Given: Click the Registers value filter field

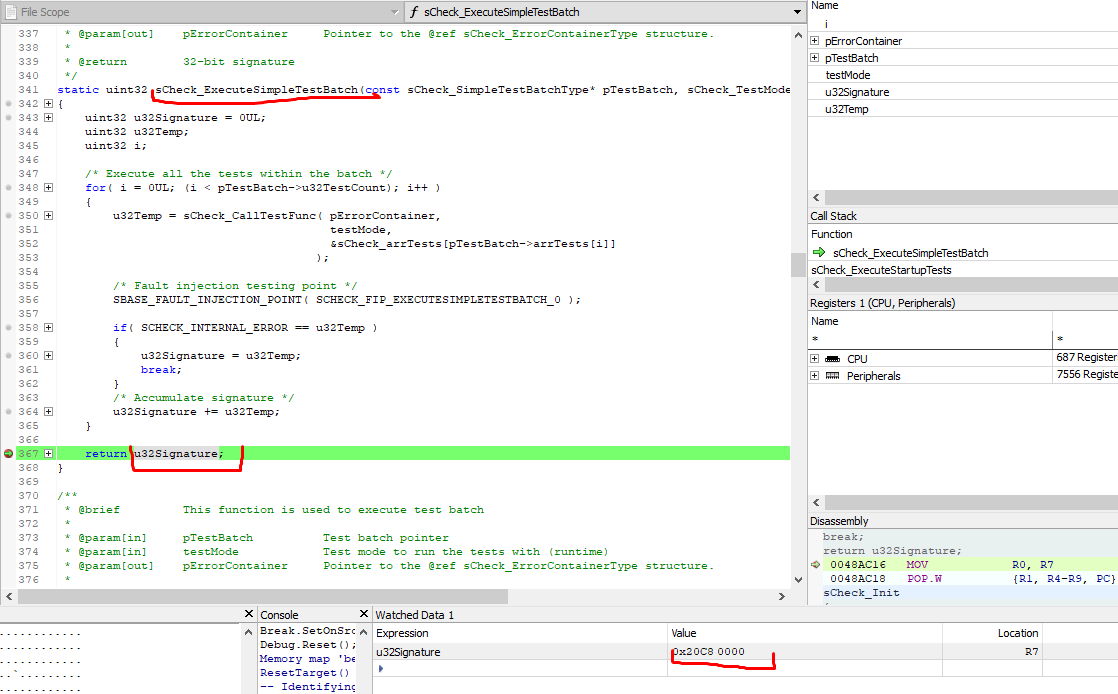Looking at the screenshot, I should click(x=1085, y=339).
